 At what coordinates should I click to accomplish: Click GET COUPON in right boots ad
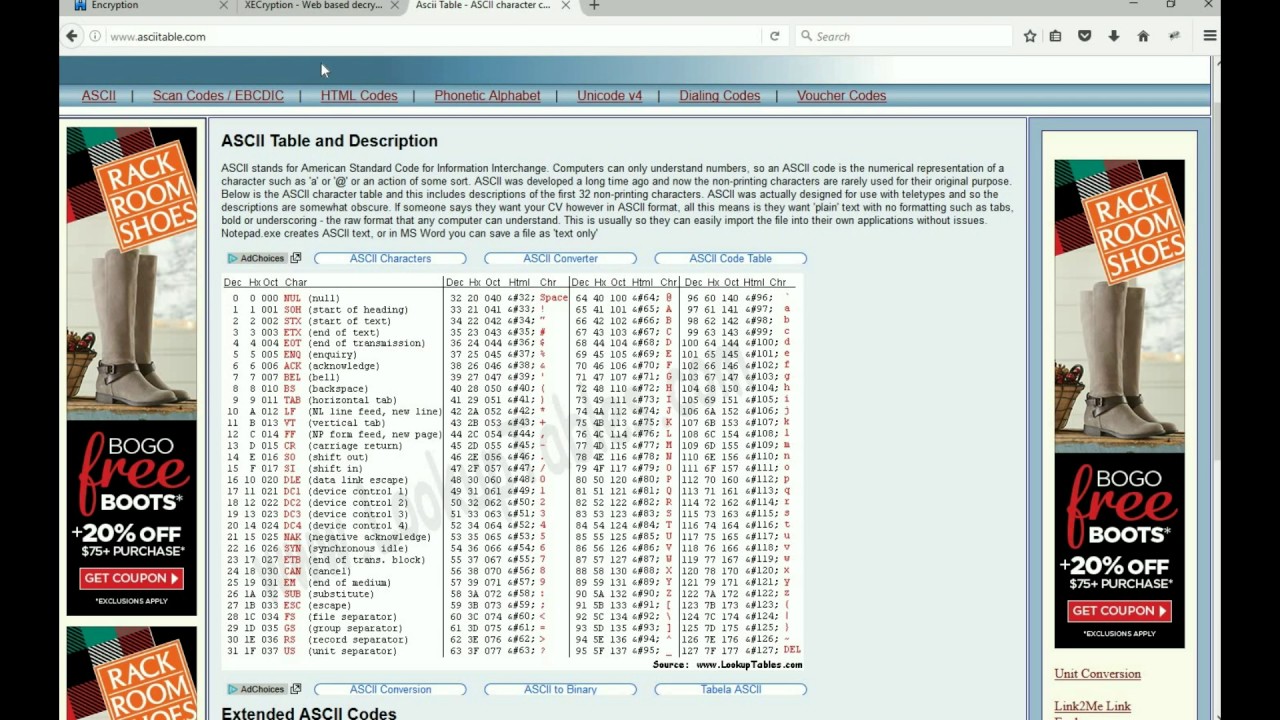point(1119,611)
